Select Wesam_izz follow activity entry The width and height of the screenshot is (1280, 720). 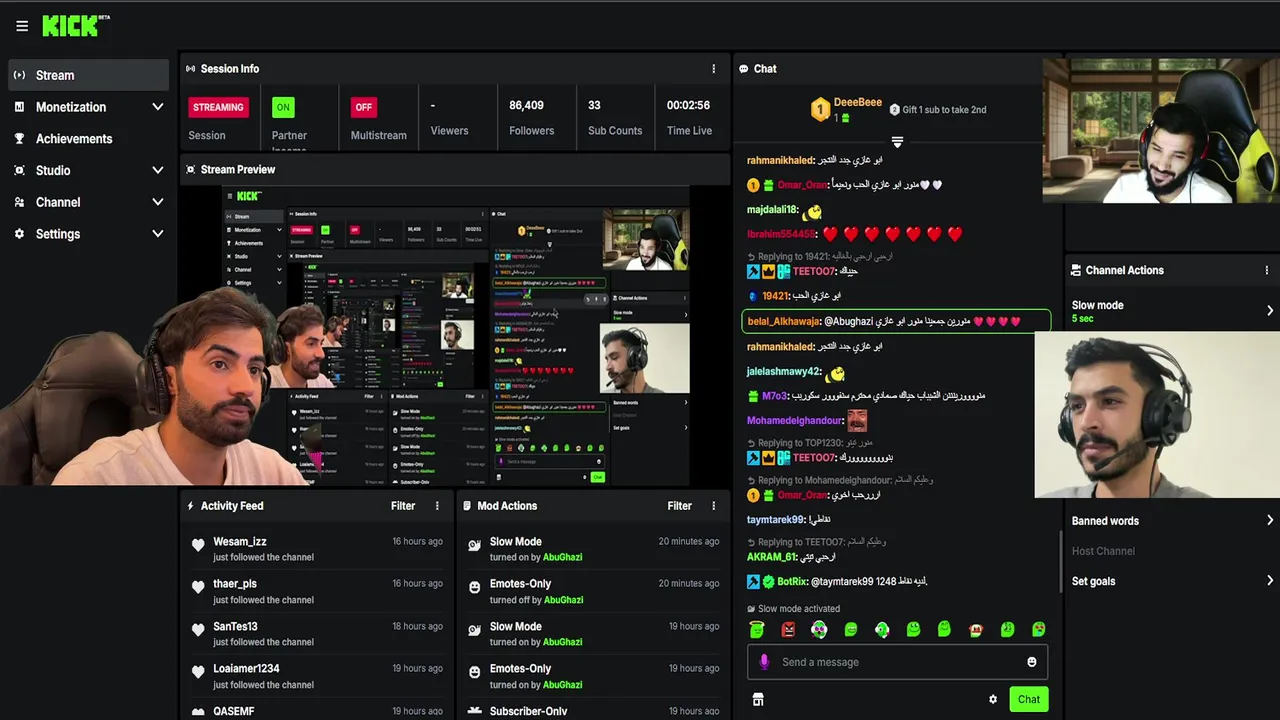[316, 549]
